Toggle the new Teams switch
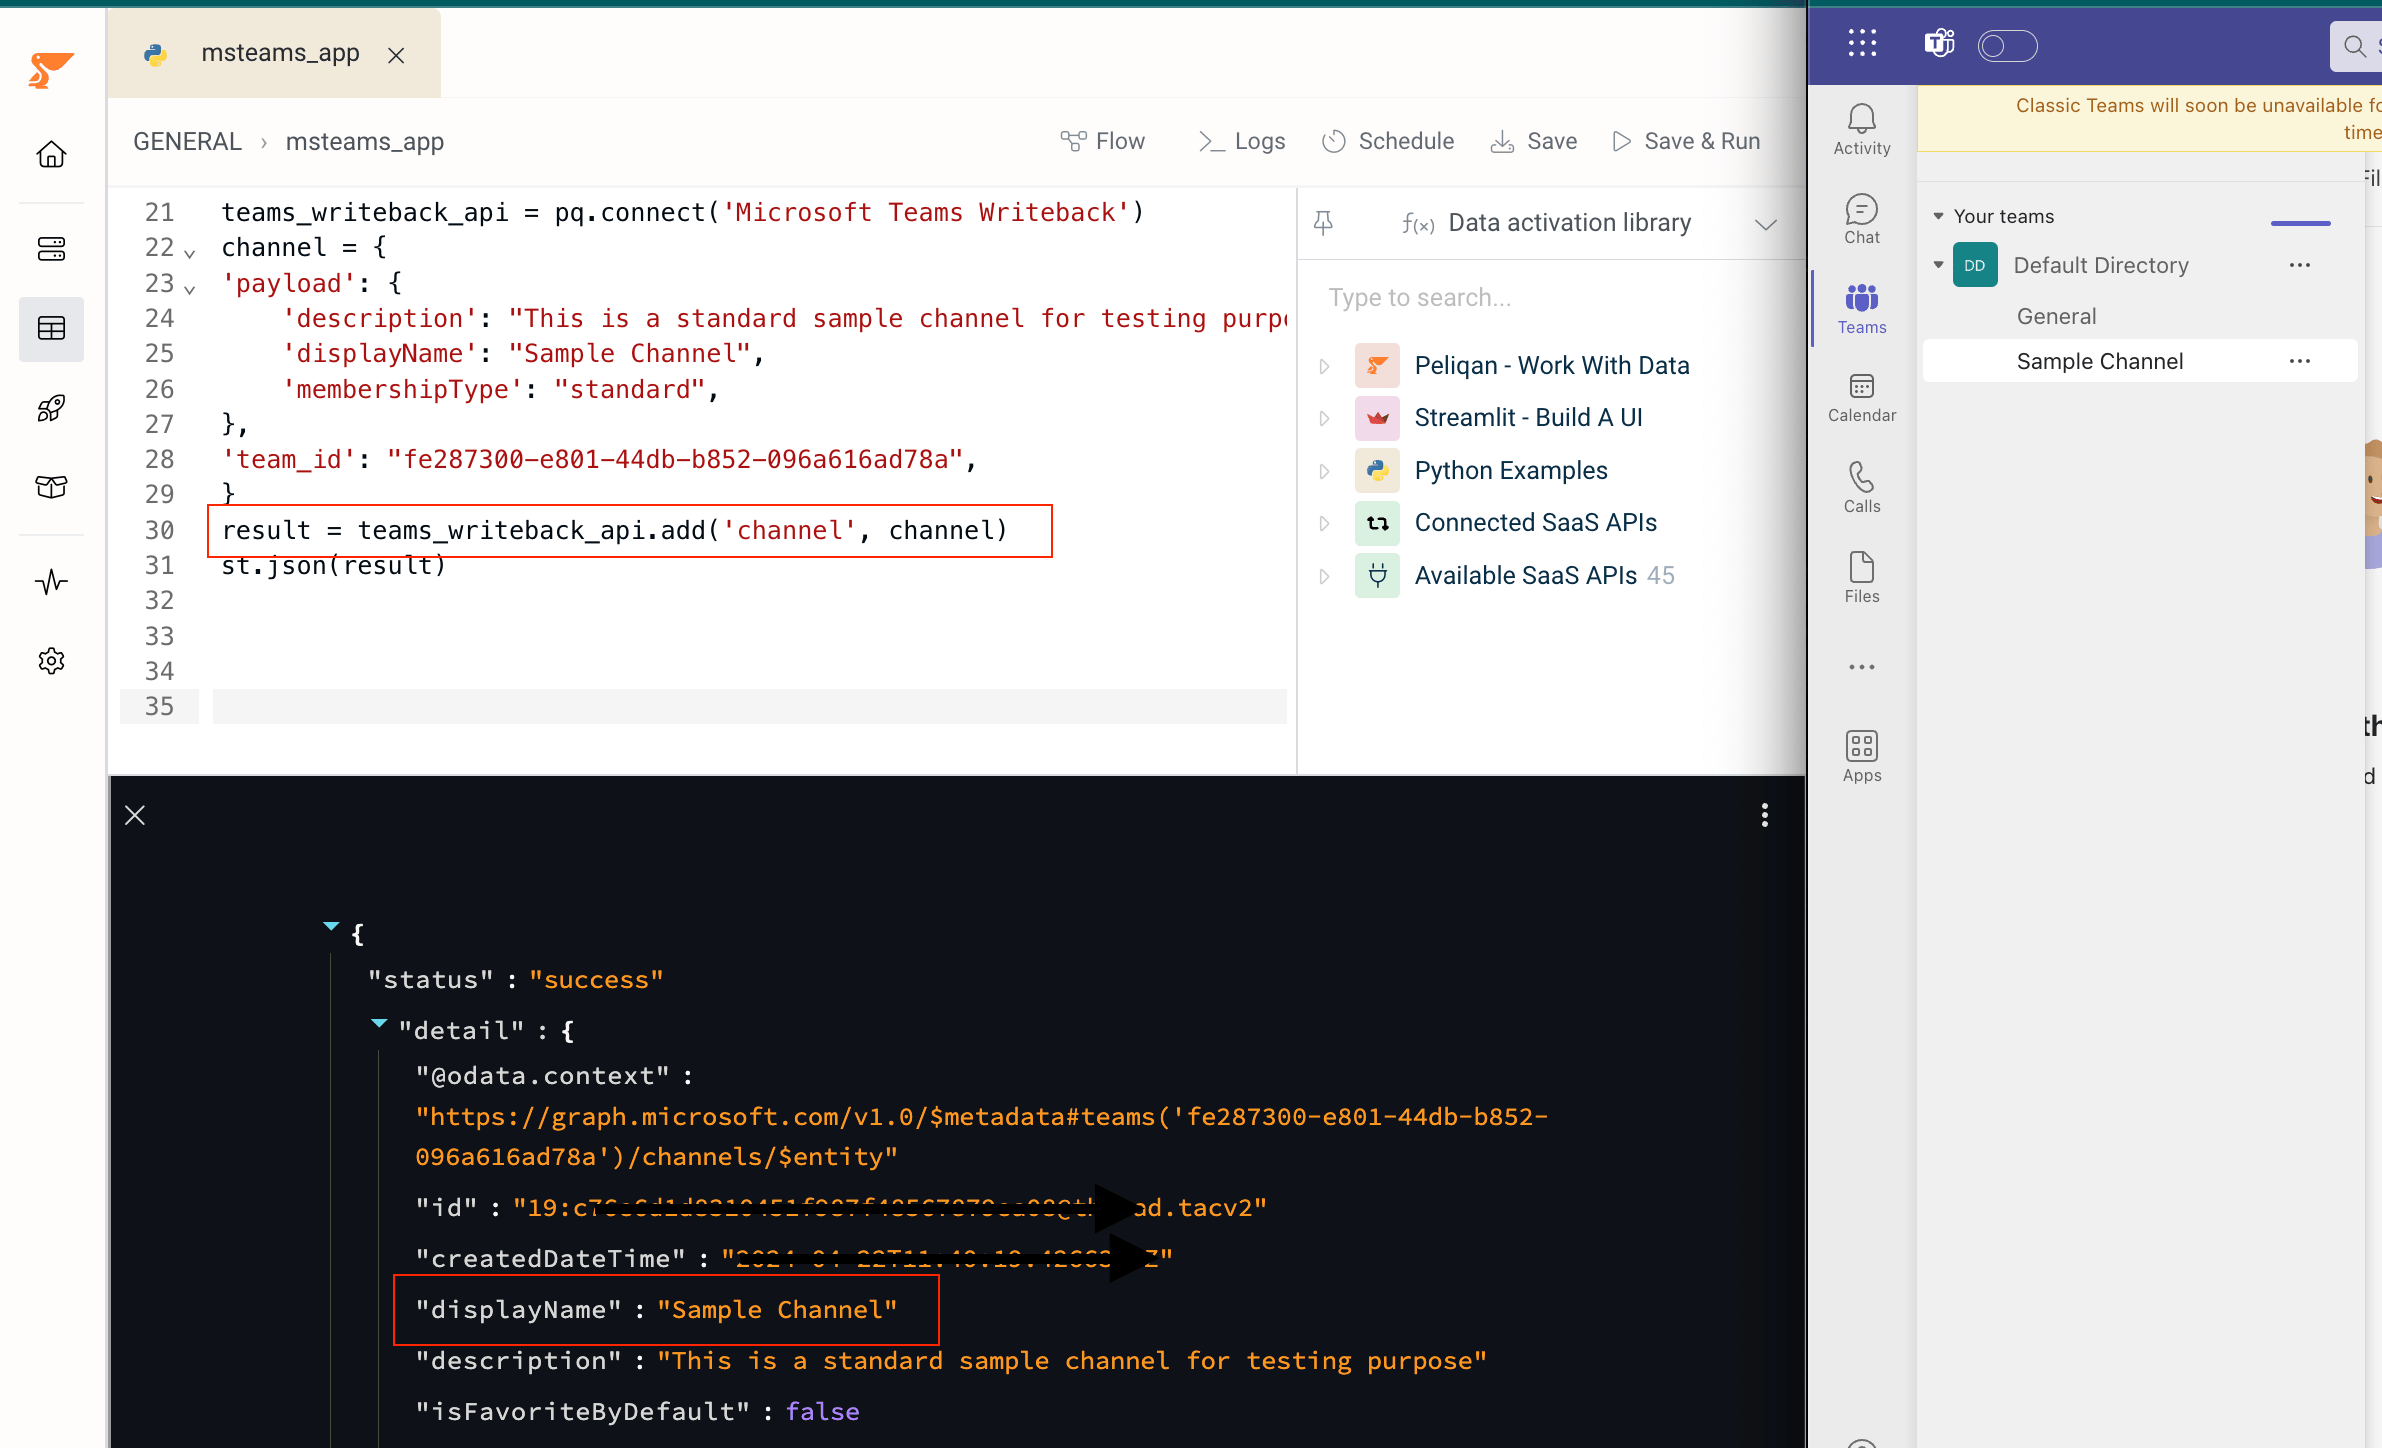The height and width of the screenshot is (1448, 2382). [2007, 46]
